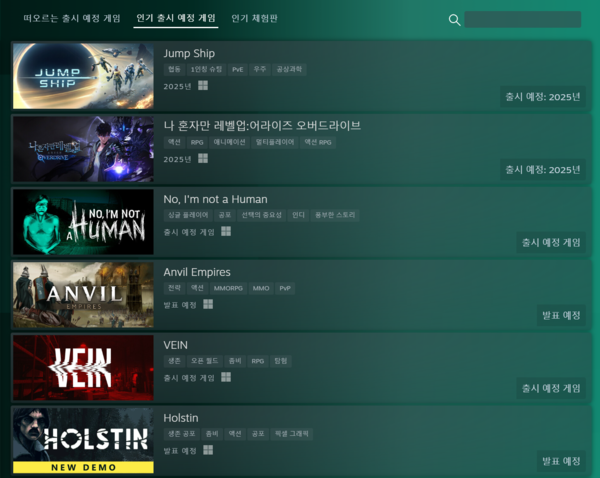Viewport: 600px width, 478px height.
Task: Click 공포 tag under Holstin
Action: pos(258,434)
